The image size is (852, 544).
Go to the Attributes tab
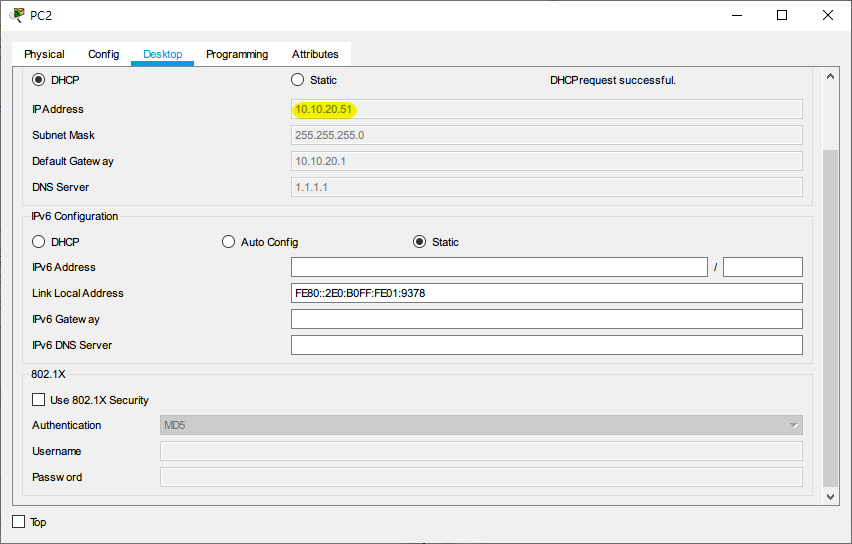tap(315, 54)
